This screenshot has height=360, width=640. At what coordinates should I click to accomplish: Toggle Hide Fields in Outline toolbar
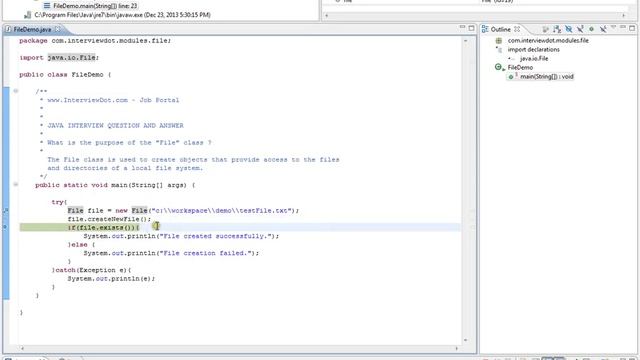[568, 29]
